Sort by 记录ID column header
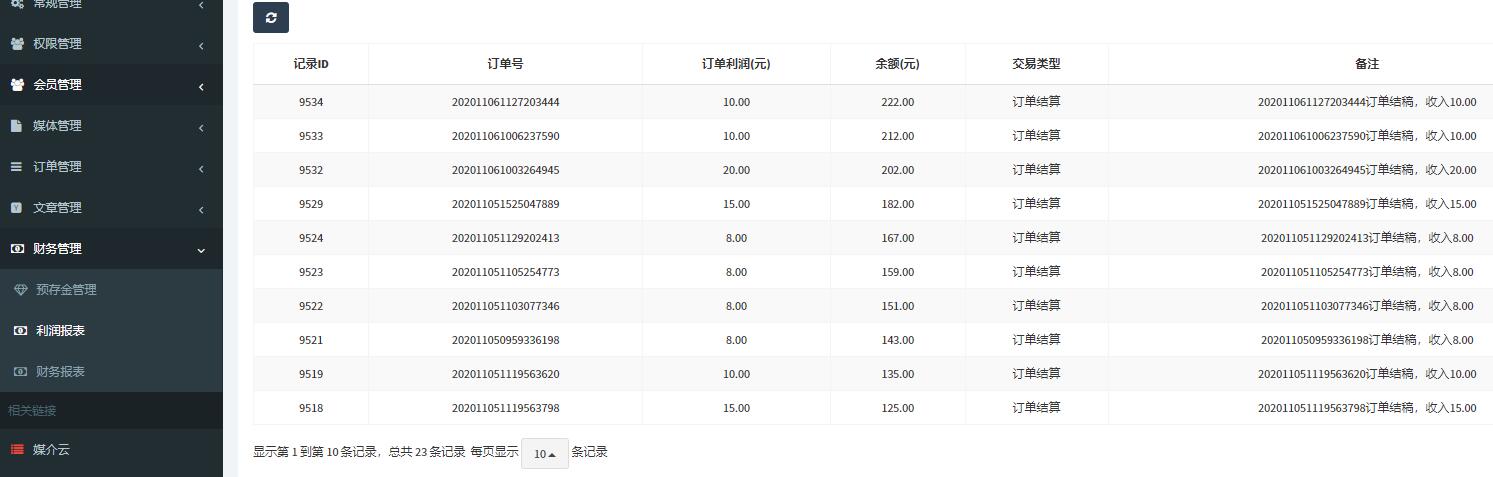The image size is (1493, 477). pyautogui.click(x=311, y=64)
